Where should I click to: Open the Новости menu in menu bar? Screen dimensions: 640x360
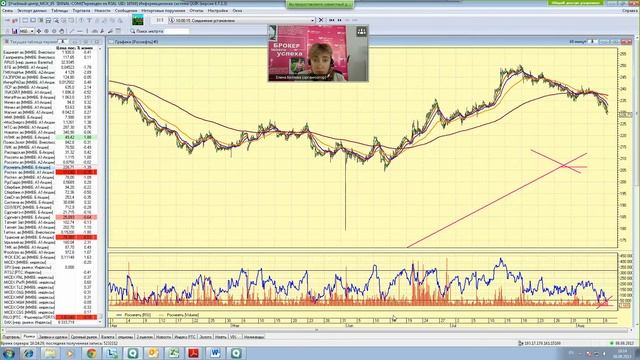point(102,11)
